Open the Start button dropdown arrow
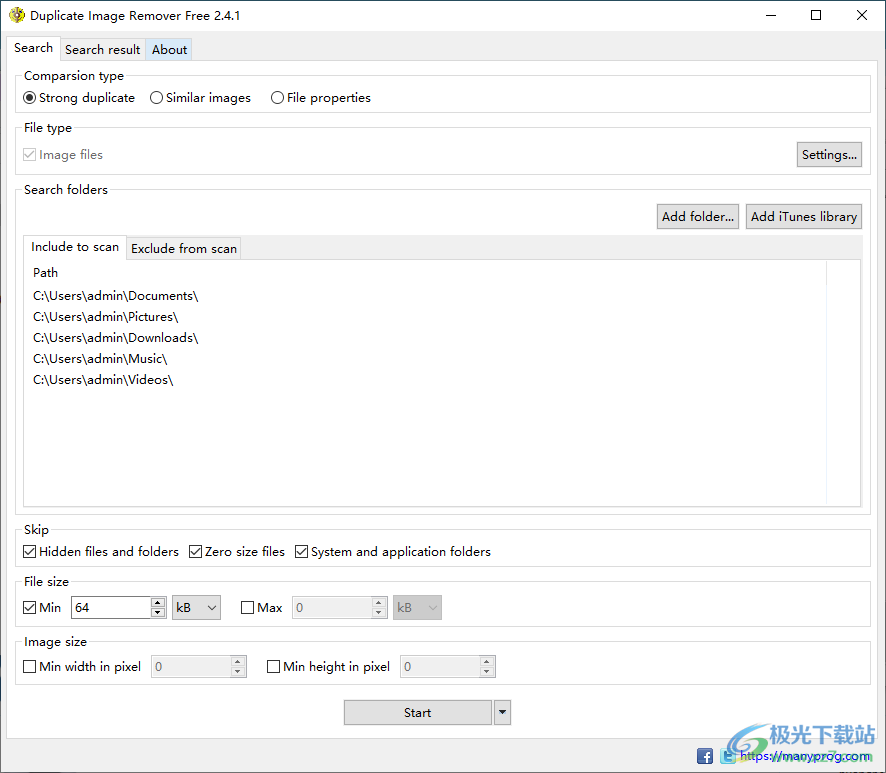886x773 pixels. tap(502, 713)
